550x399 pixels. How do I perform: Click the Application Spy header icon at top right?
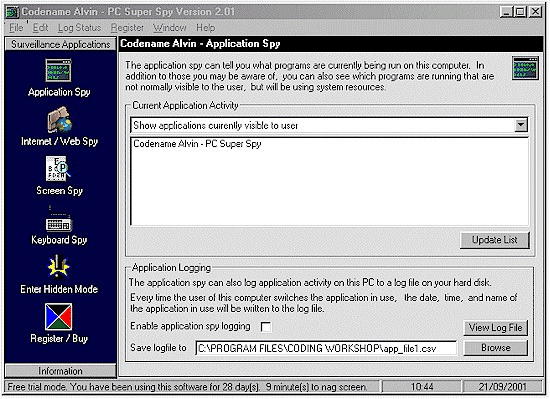tap(525, 68)
